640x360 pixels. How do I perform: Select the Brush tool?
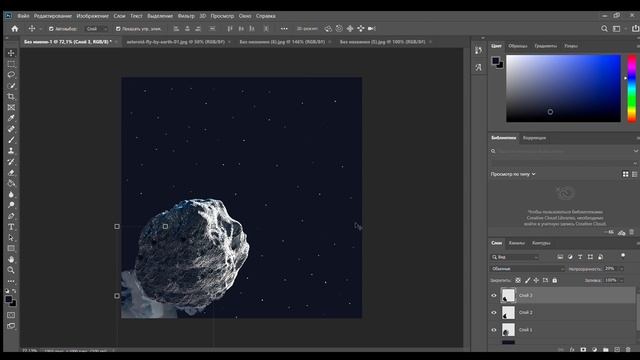[11, 140]
